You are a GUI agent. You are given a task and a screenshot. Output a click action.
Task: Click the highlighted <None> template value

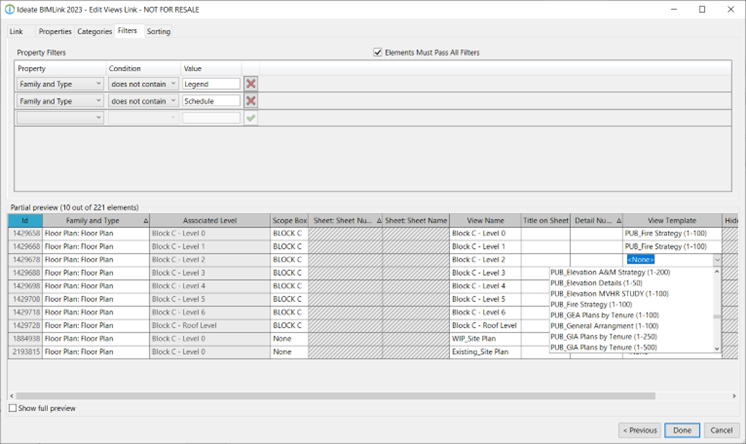641,259
